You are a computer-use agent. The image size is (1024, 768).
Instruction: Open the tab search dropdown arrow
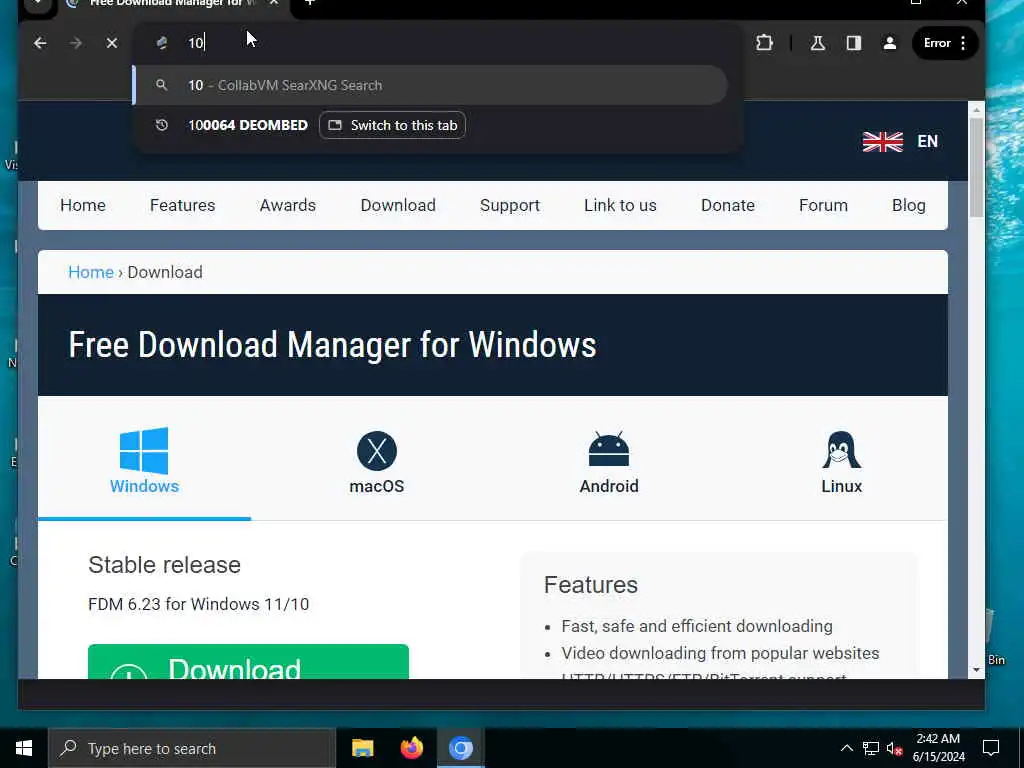(x=38, y=4)
